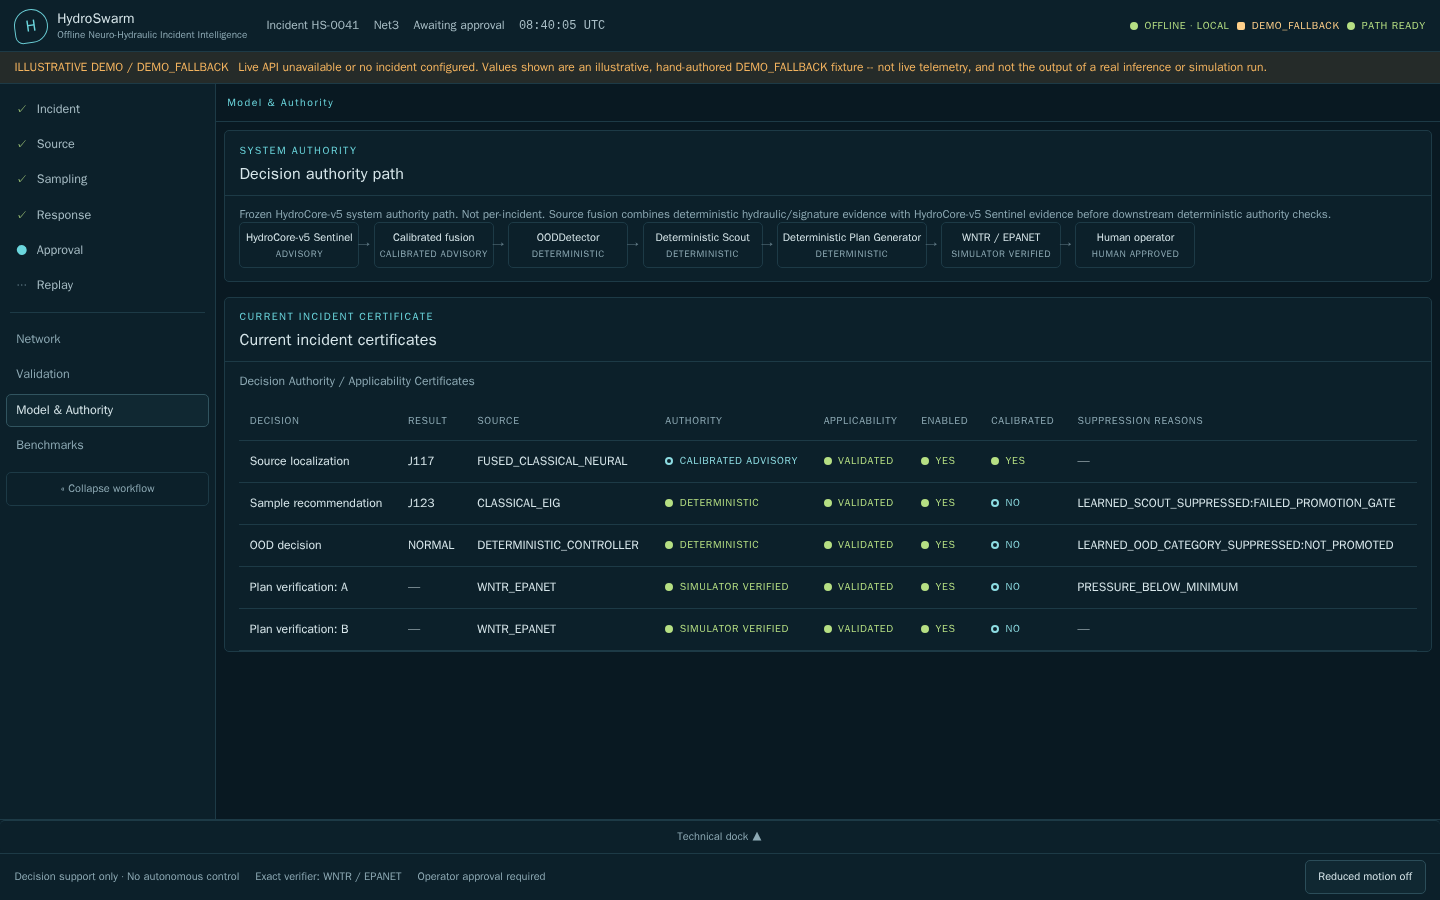The height and width of the screenshot is (900, 1440).
Task: Click the SUPPRESSION REASONS column header
Action: click(x=1140, y=421)
